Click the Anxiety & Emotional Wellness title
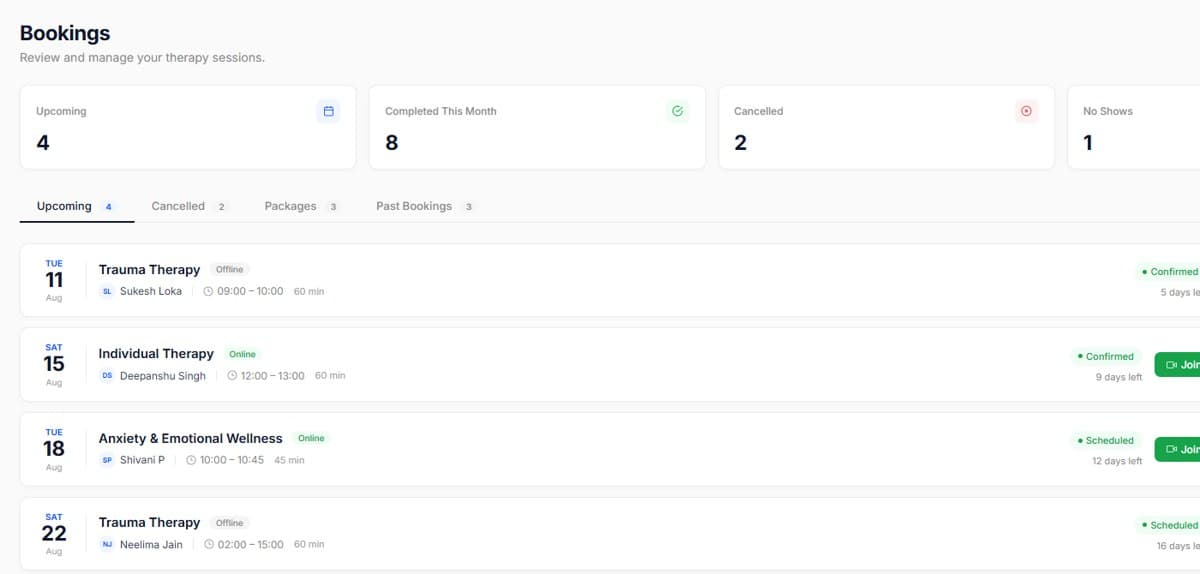 pyautogui.click(x=190, y=438)
